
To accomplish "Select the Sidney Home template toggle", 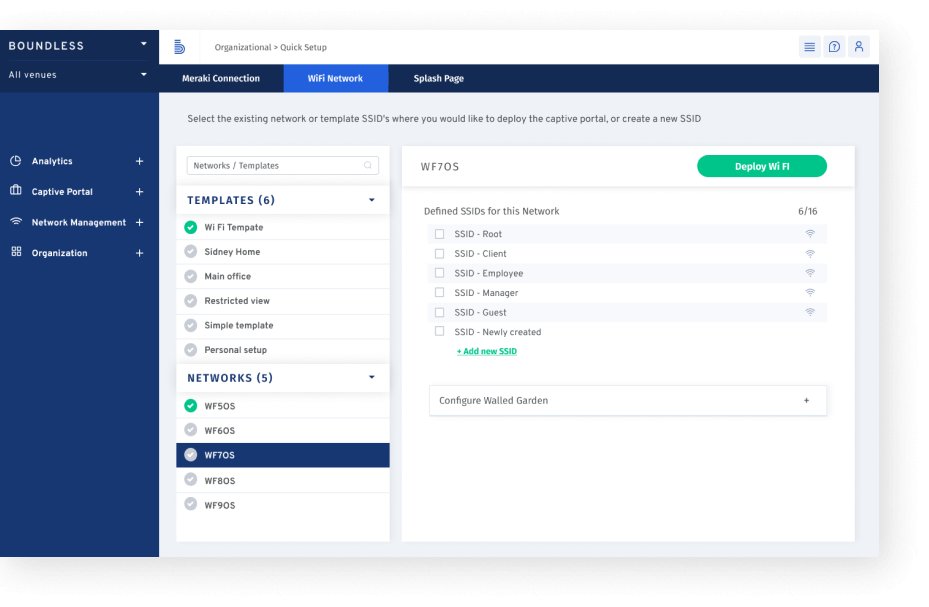I will pos(190,252).
